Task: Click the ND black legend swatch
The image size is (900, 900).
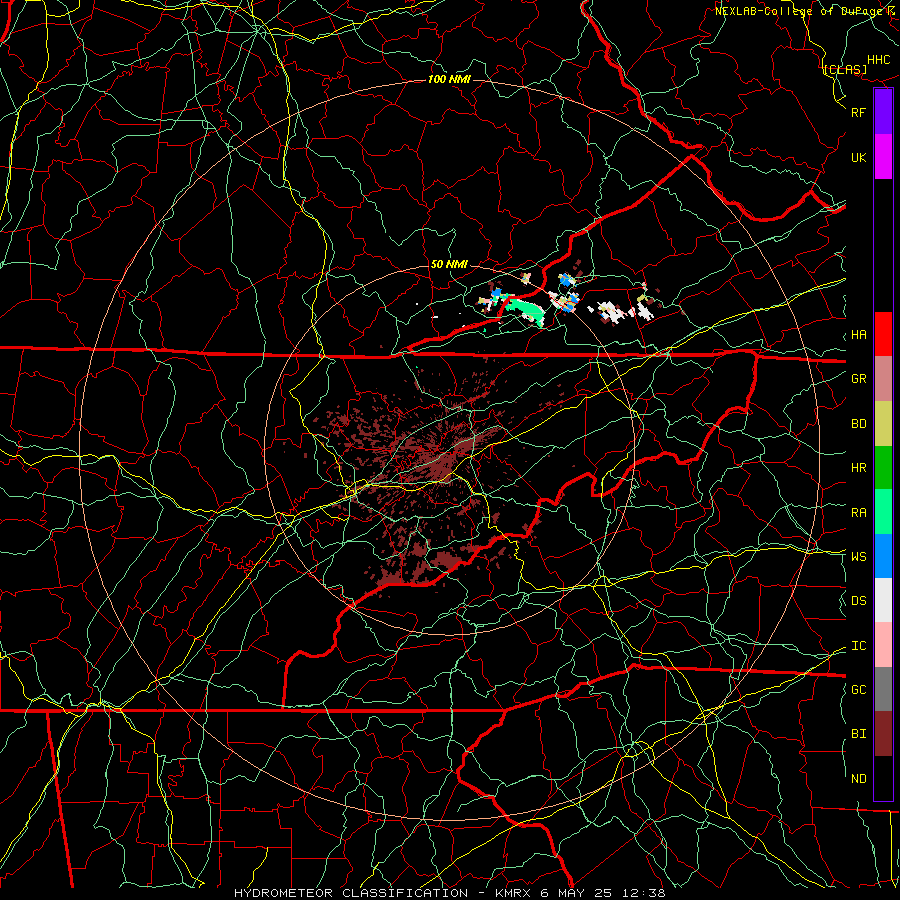Action: pos(883,778)
